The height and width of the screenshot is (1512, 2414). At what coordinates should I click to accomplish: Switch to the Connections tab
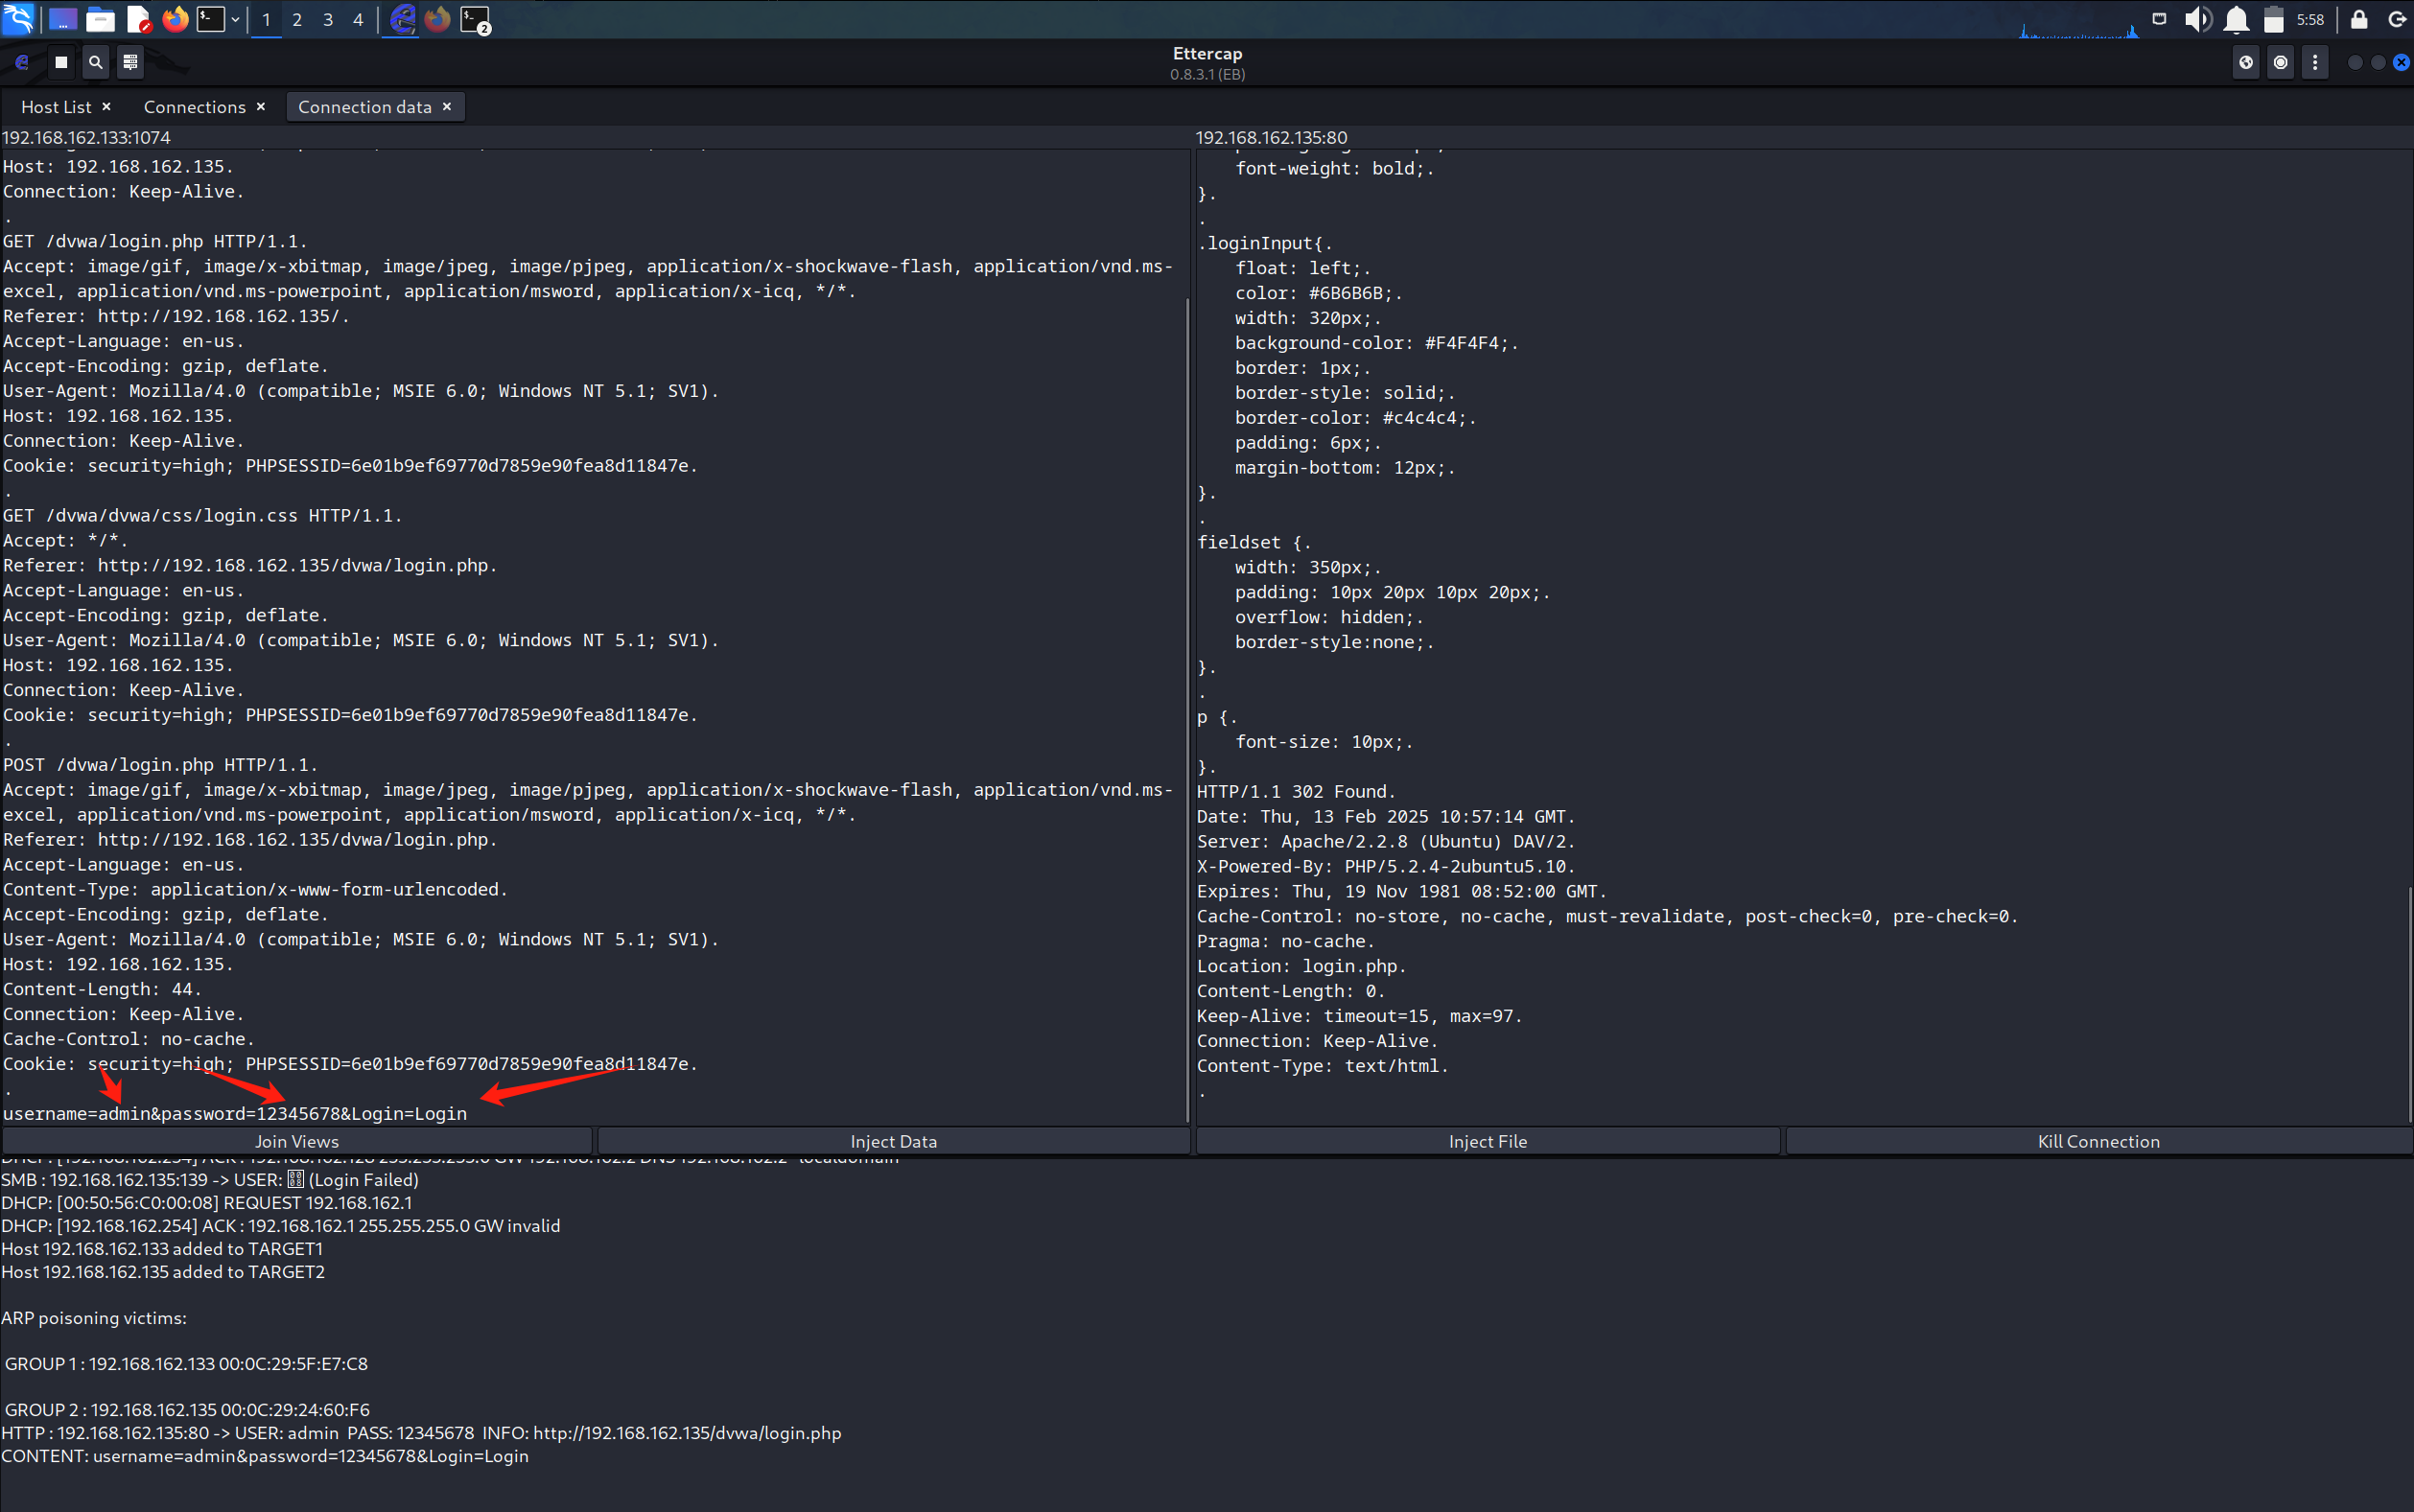(x=194, y=107)
